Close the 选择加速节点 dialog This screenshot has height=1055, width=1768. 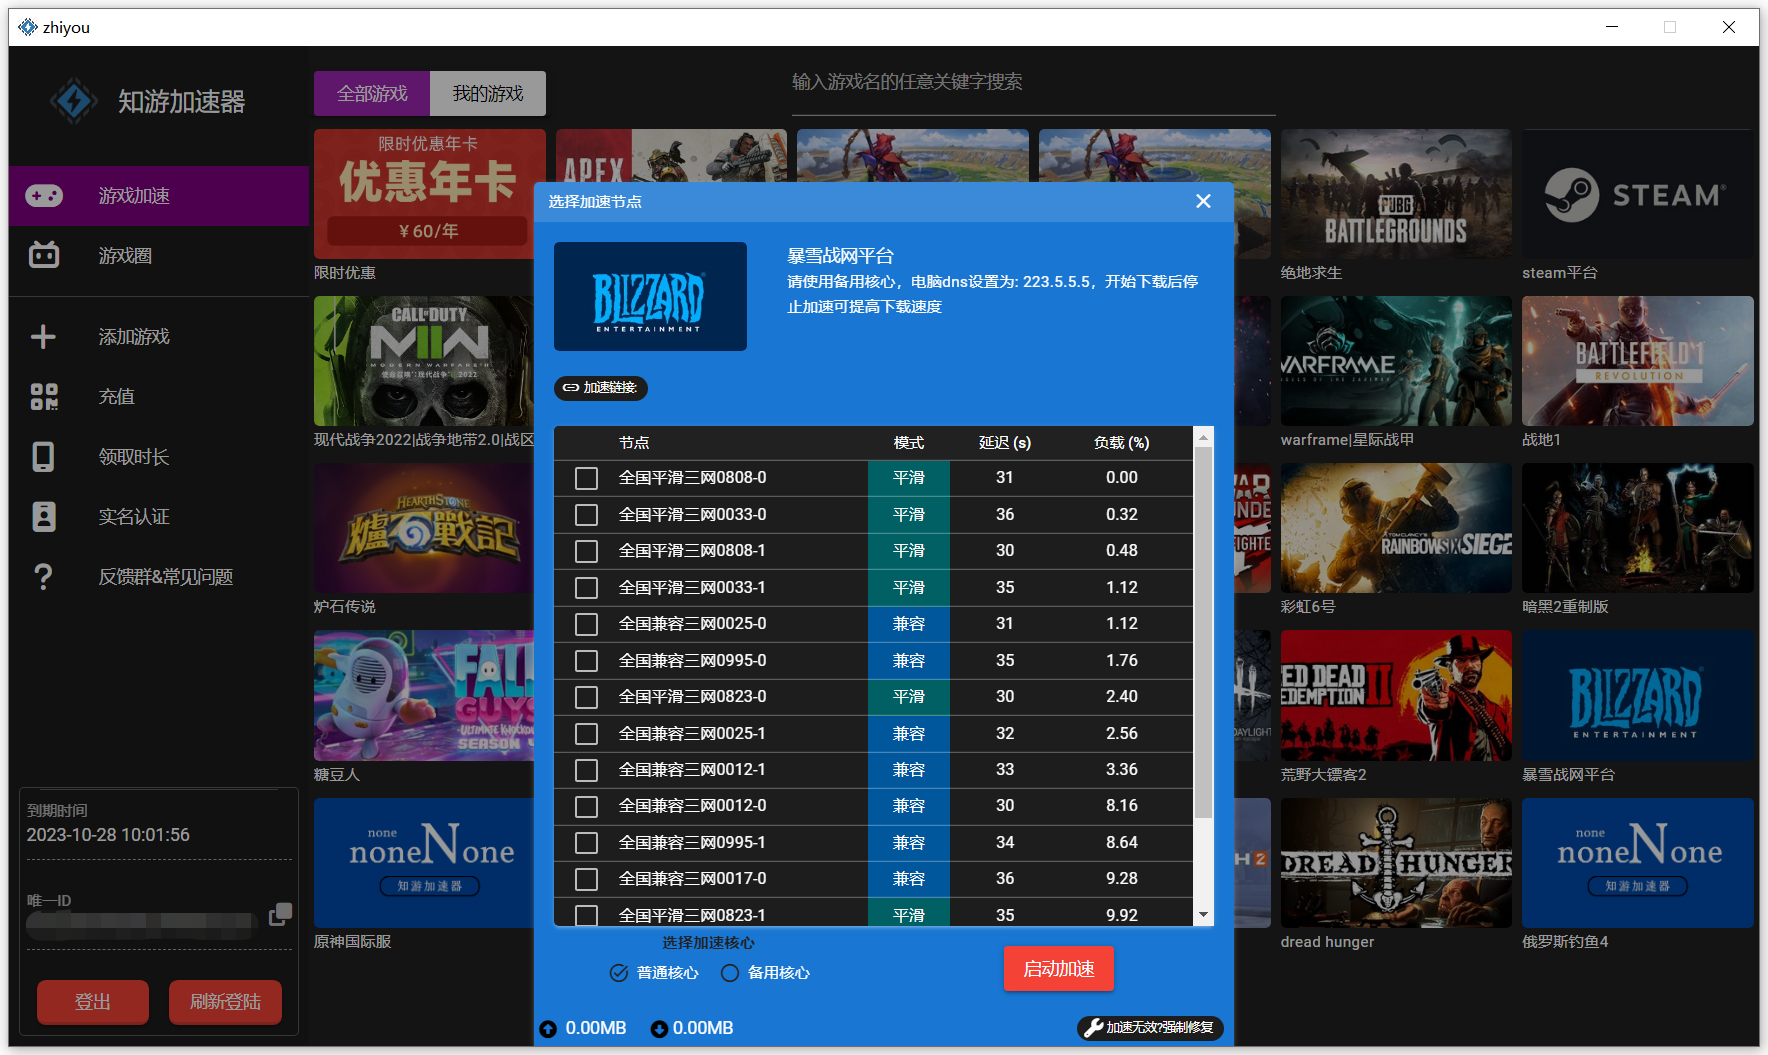pyautogui.click(x=1203, y=202)
